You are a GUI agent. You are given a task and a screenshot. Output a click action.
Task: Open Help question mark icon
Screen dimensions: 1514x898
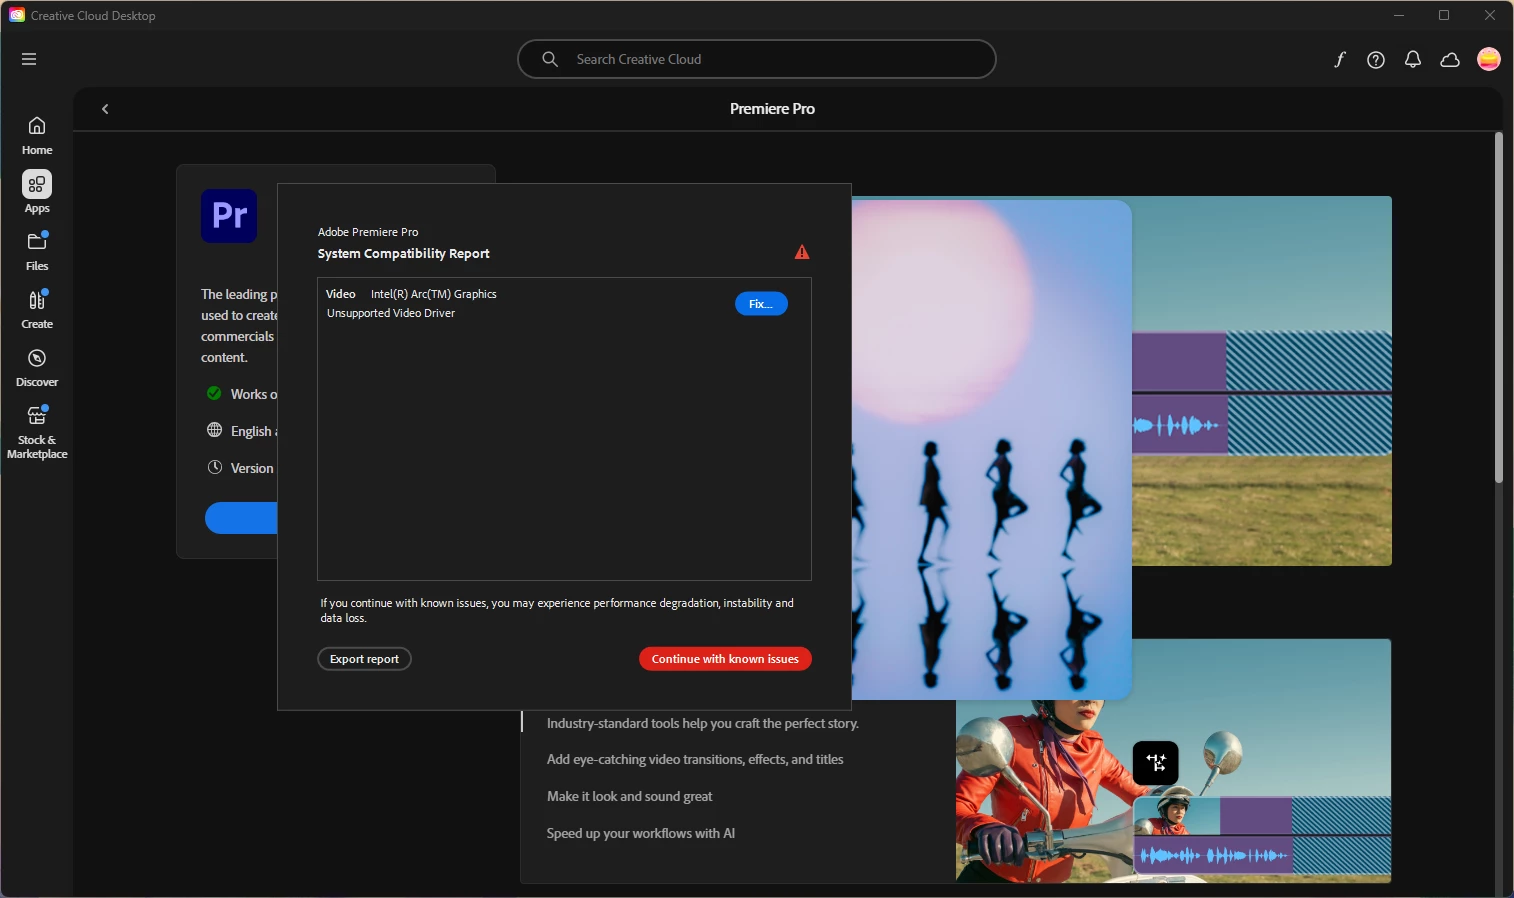(1376, 60)
